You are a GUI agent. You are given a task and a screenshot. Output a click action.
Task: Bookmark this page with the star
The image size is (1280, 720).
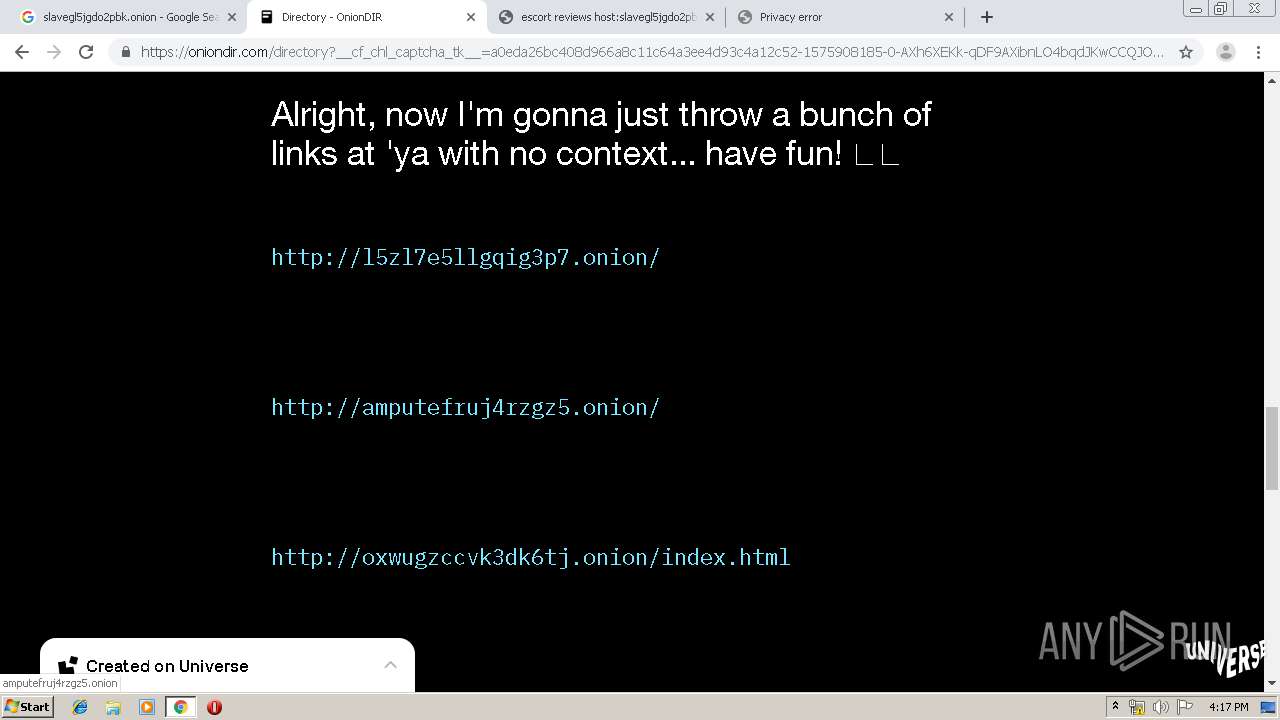click(x=1186, y=52)
